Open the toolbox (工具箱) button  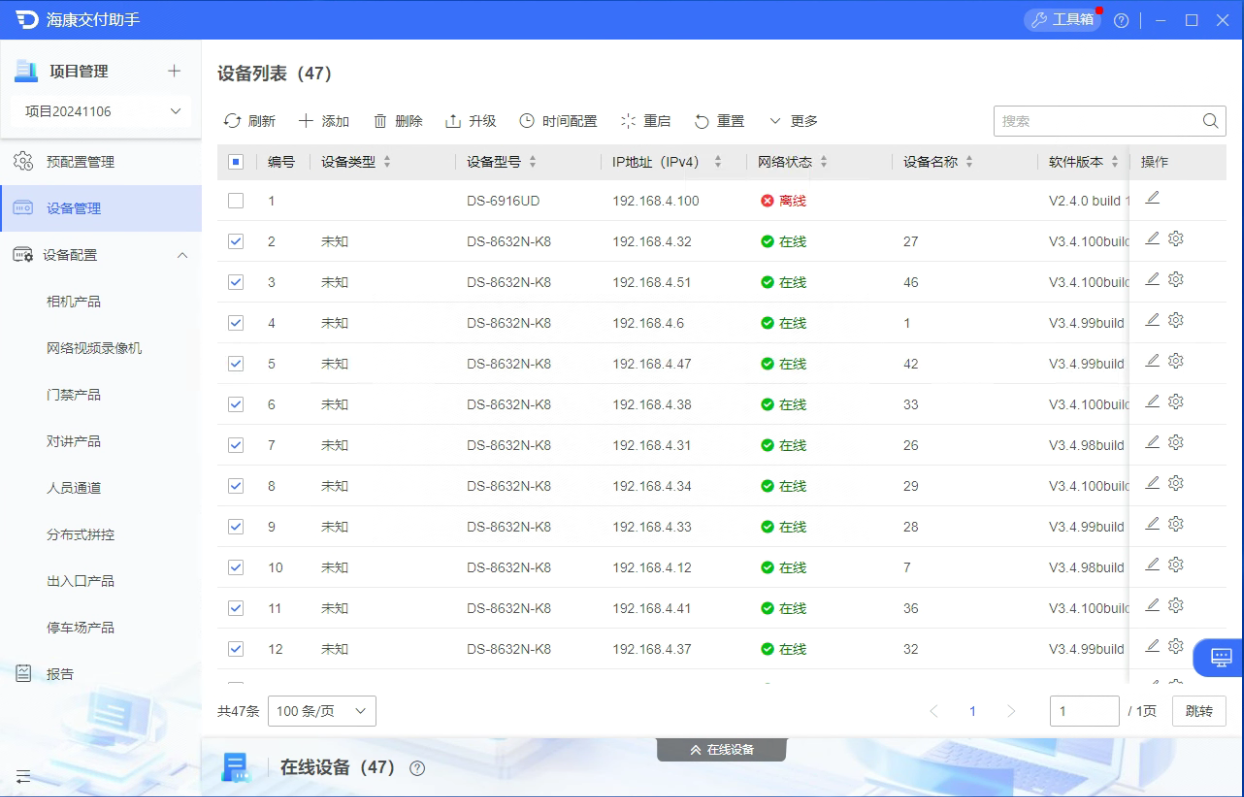[1063, 20]
